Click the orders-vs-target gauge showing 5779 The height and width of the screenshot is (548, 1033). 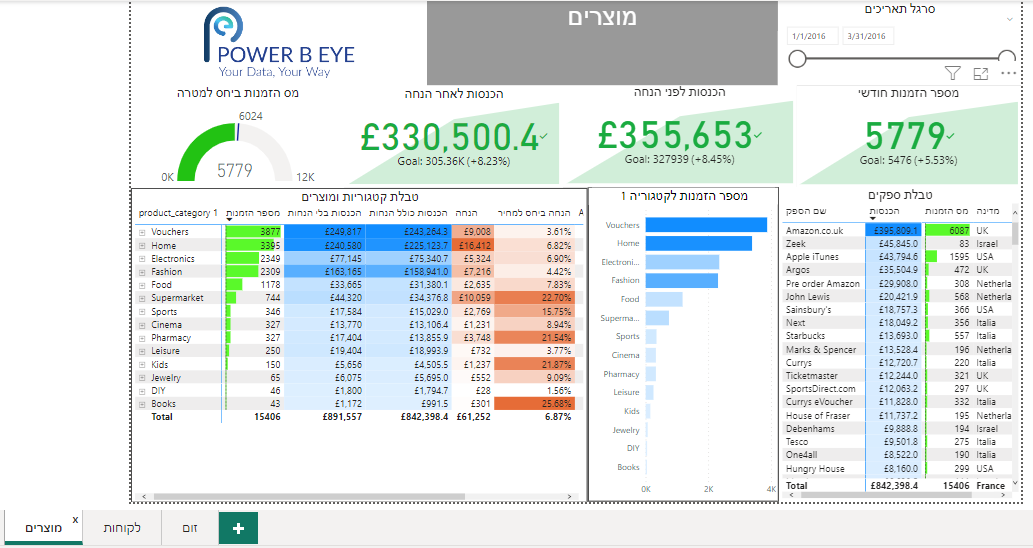[x=235, y=150]
